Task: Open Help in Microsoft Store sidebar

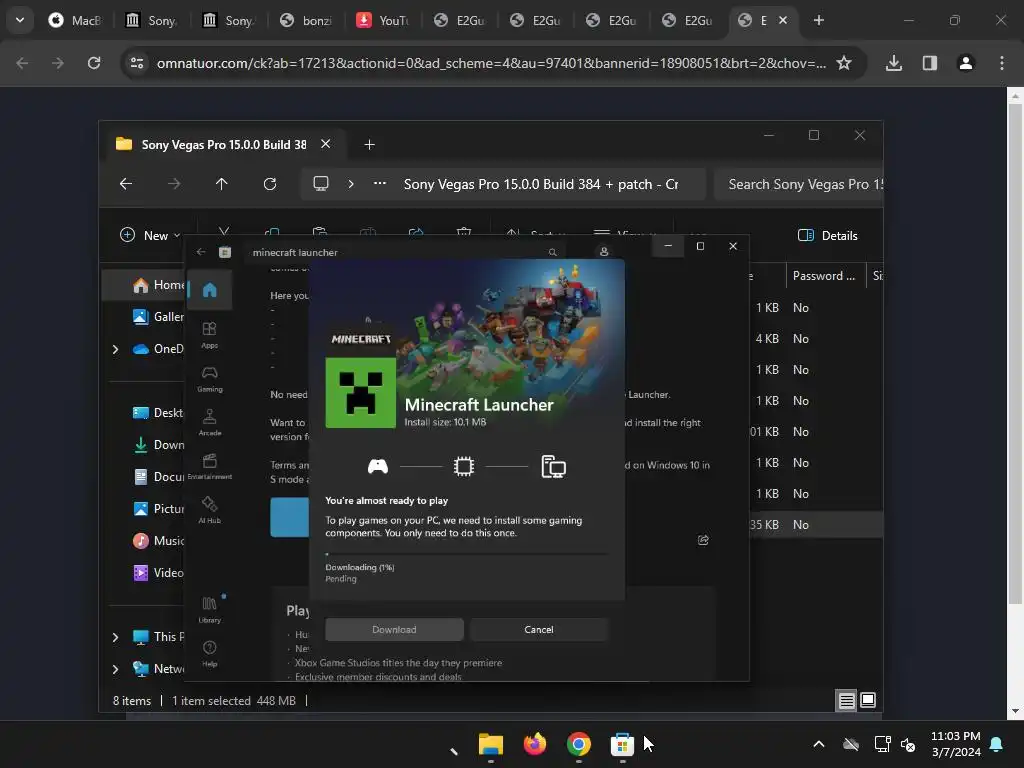Action: (x=209, y=652)
